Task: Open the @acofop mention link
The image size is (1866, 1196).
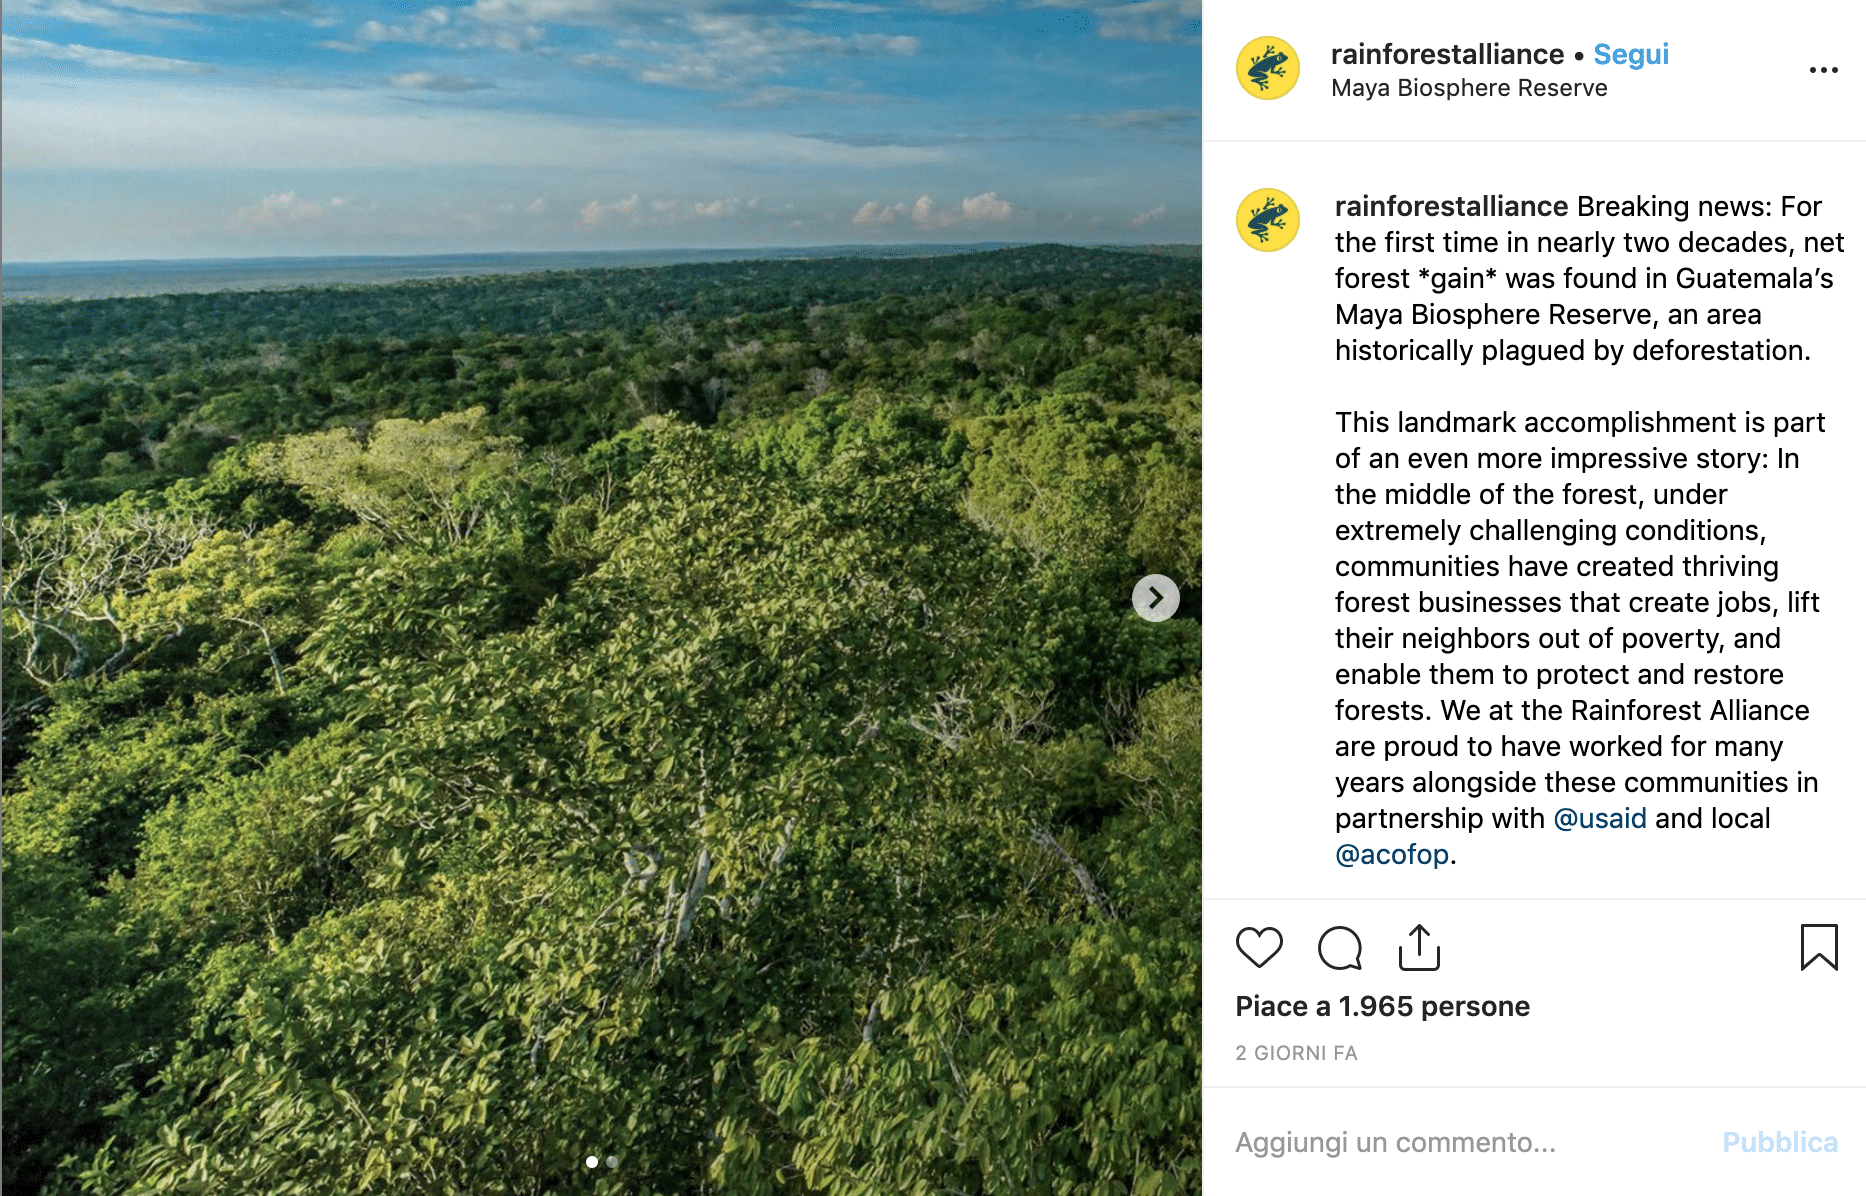Action: 1391,854
